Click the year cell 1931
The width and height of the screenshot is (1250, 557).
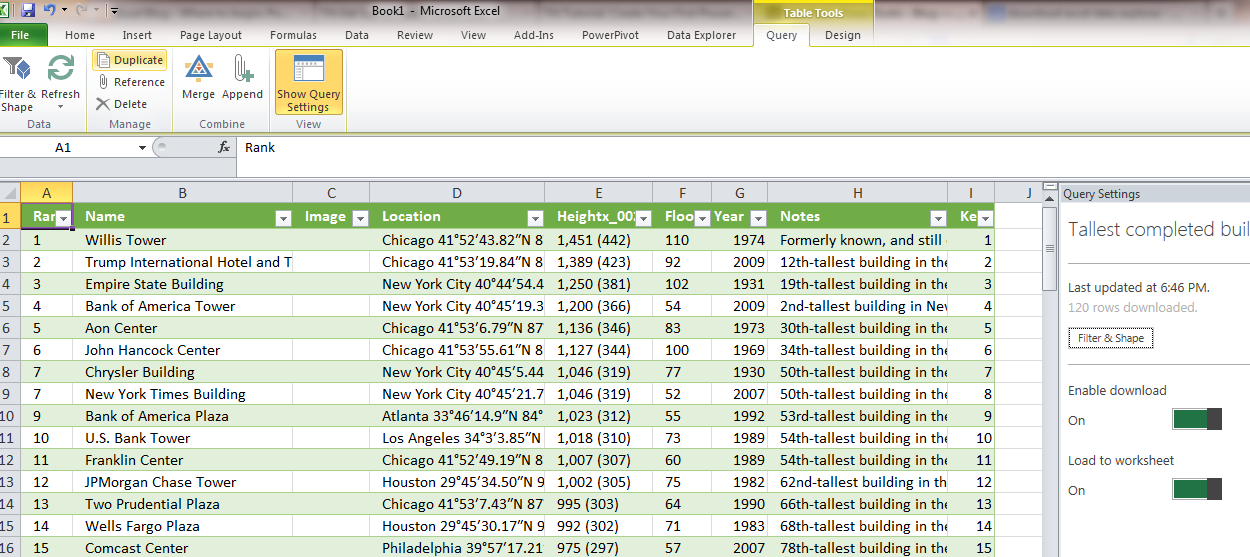point(740,284)
